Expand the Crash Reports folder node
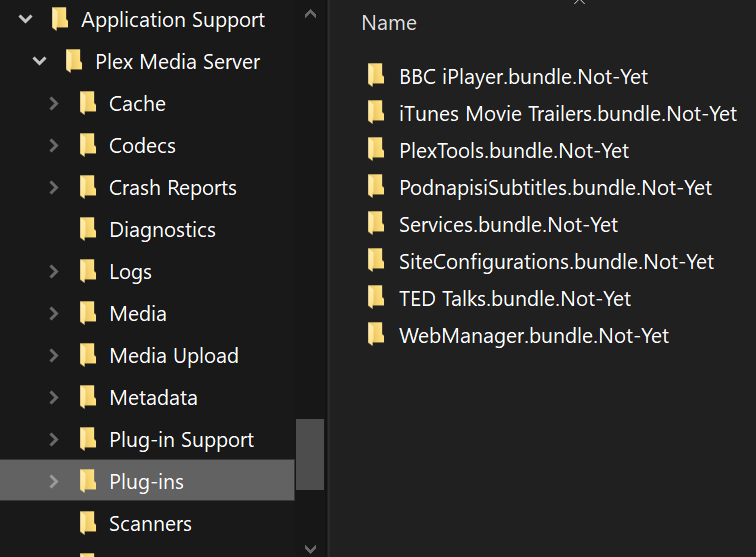Image resolution: width=756 pixels, height=557 pixels. pyautogui.click(x=54, y=188)
